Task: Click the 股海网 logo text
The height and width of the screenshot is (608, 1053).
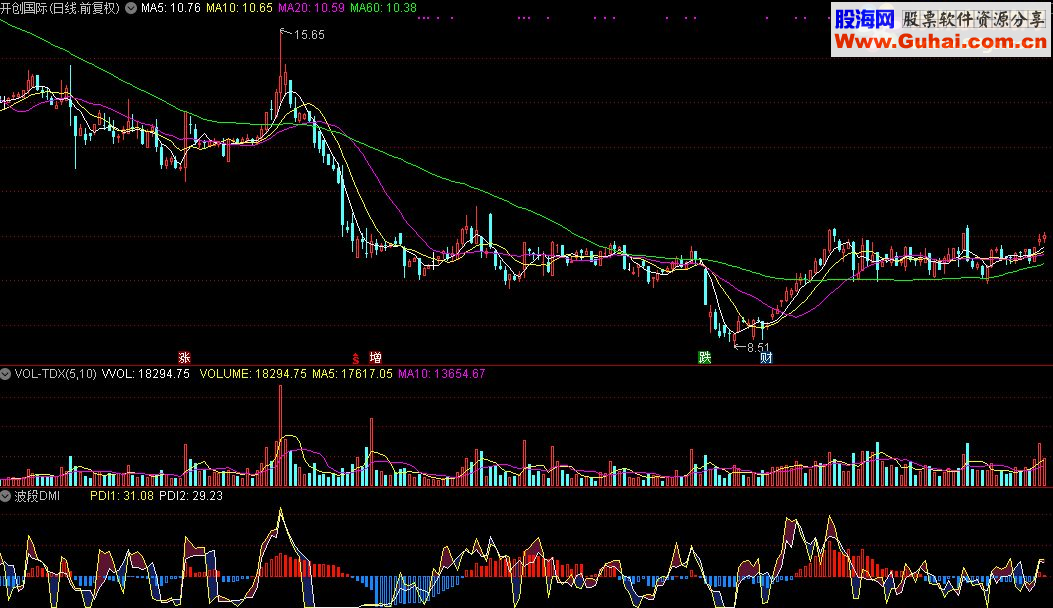Action: (864, 19)
